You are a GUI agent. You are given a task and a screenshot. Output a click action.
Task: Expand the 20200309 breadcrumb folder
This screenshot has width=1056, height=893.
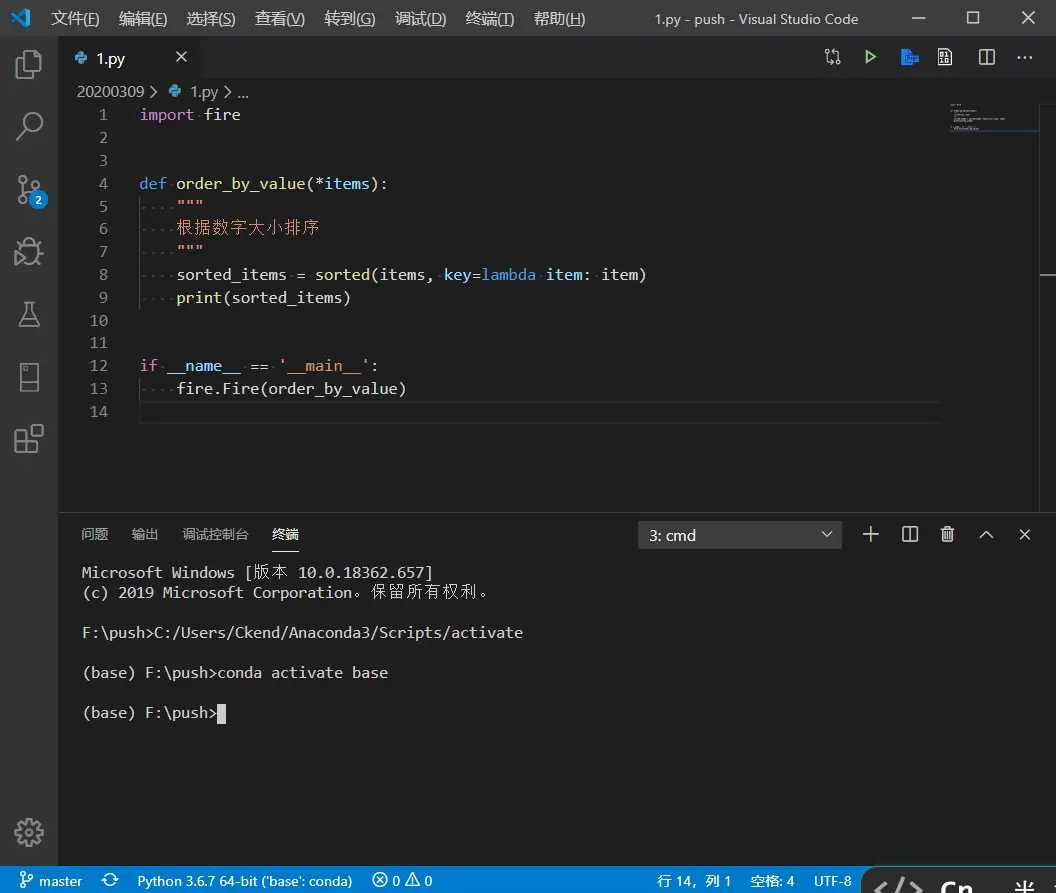110,91
